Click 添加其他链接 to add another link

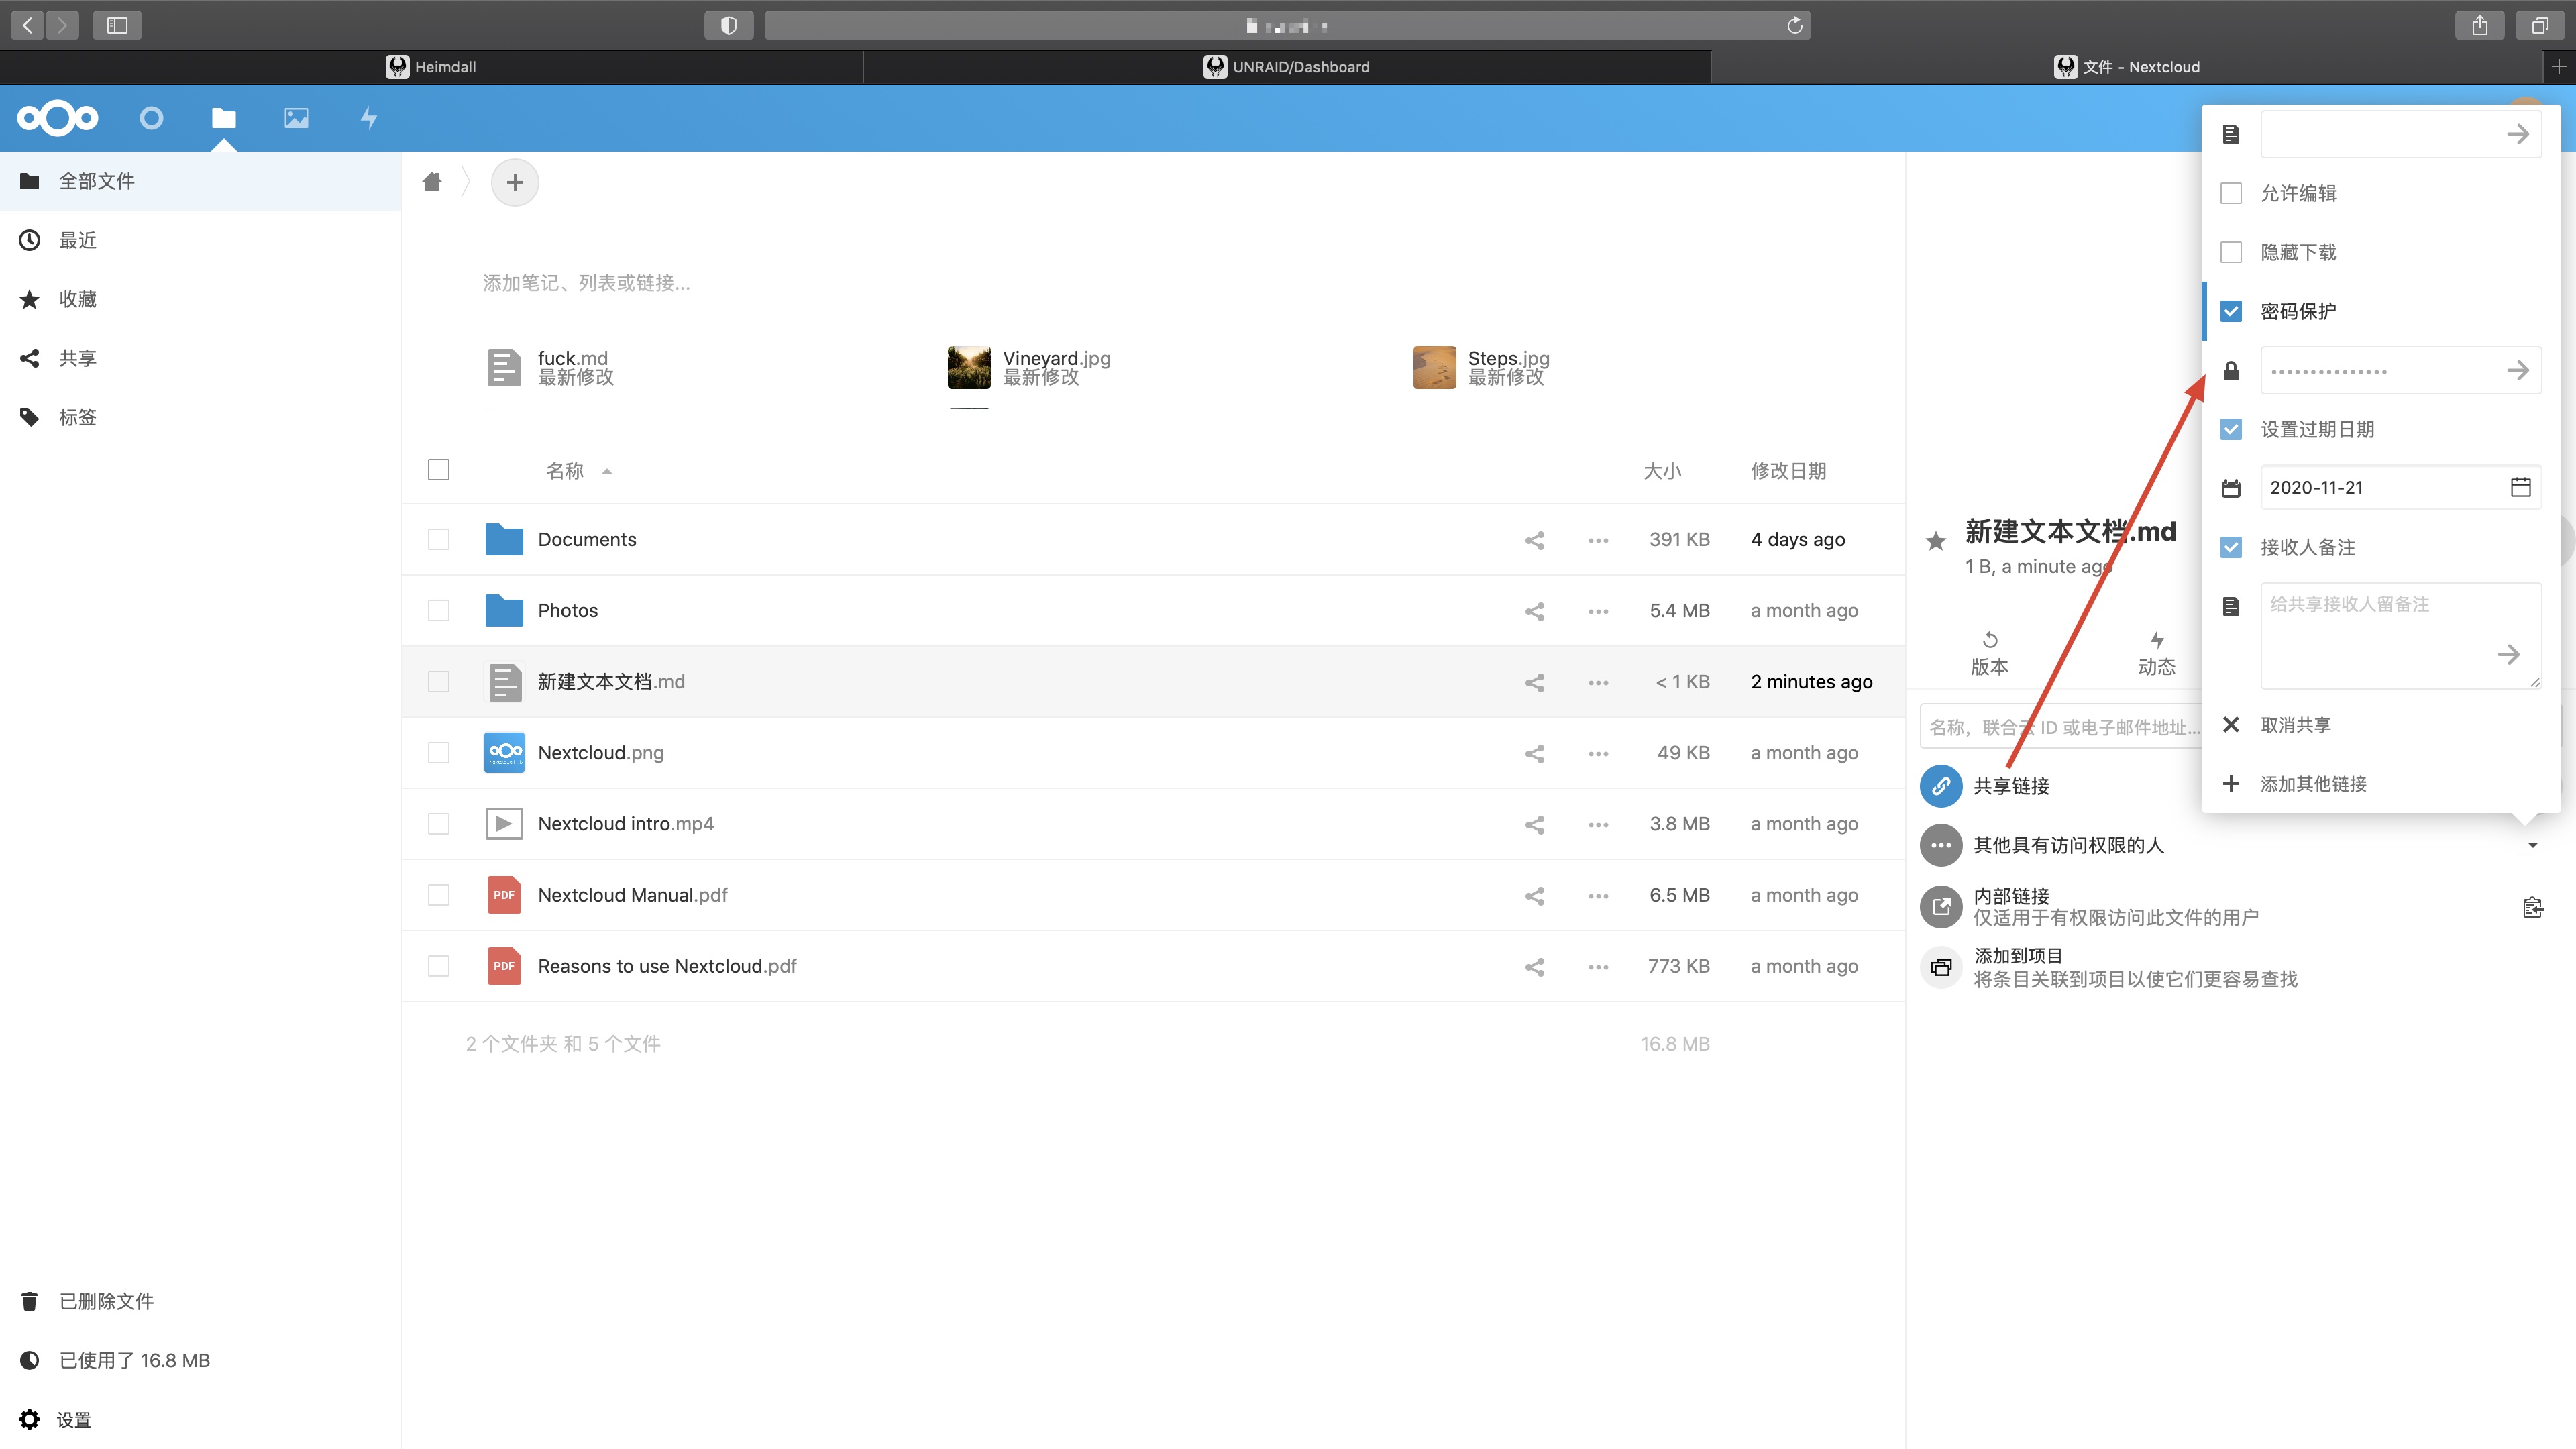pos(2312,784)
